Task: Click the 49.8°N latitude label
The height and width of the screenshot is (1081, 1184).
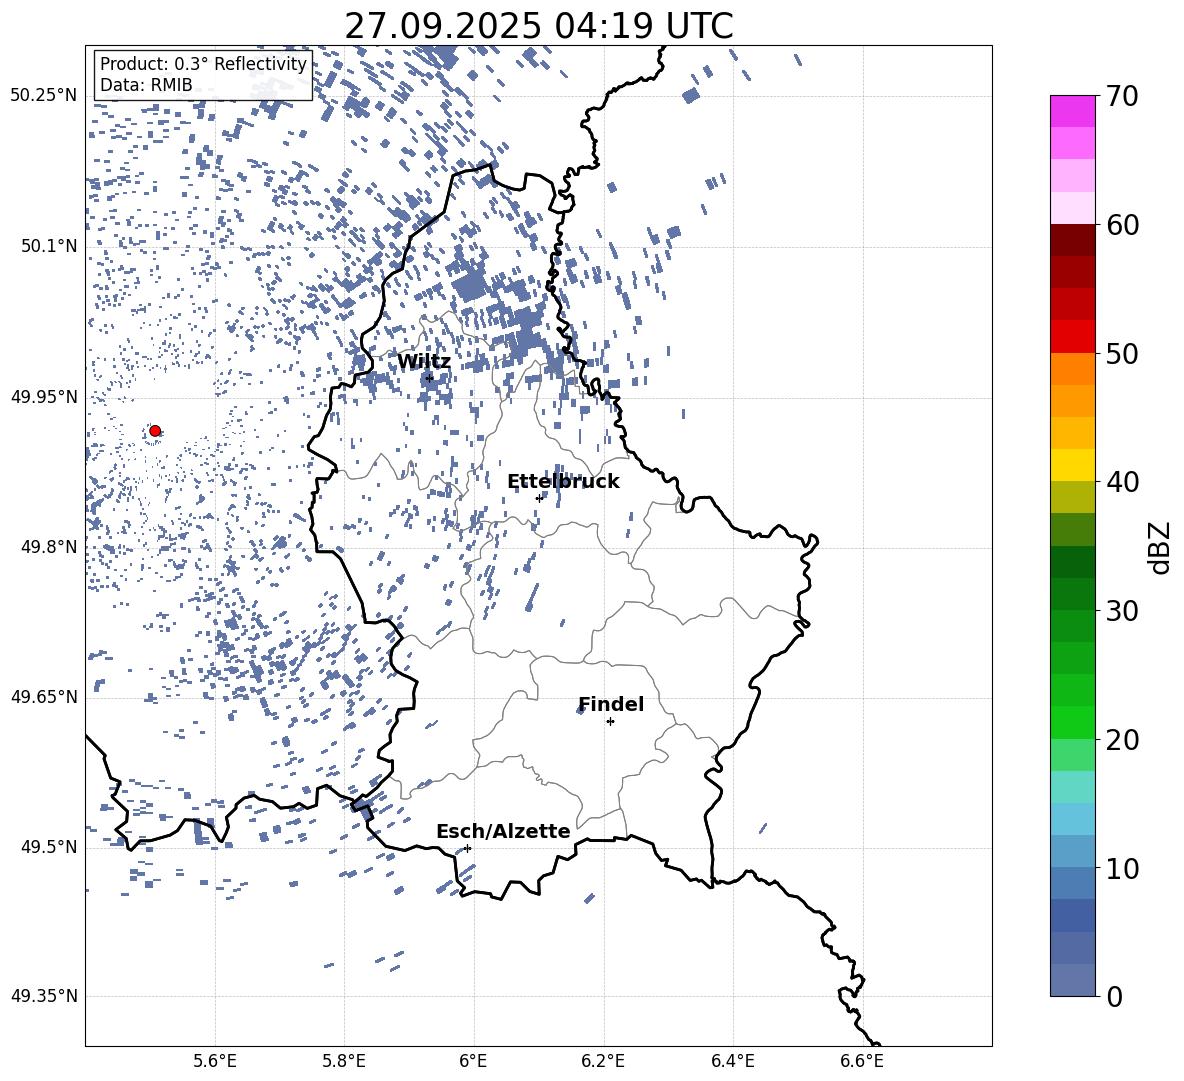Action: (49, 547)
